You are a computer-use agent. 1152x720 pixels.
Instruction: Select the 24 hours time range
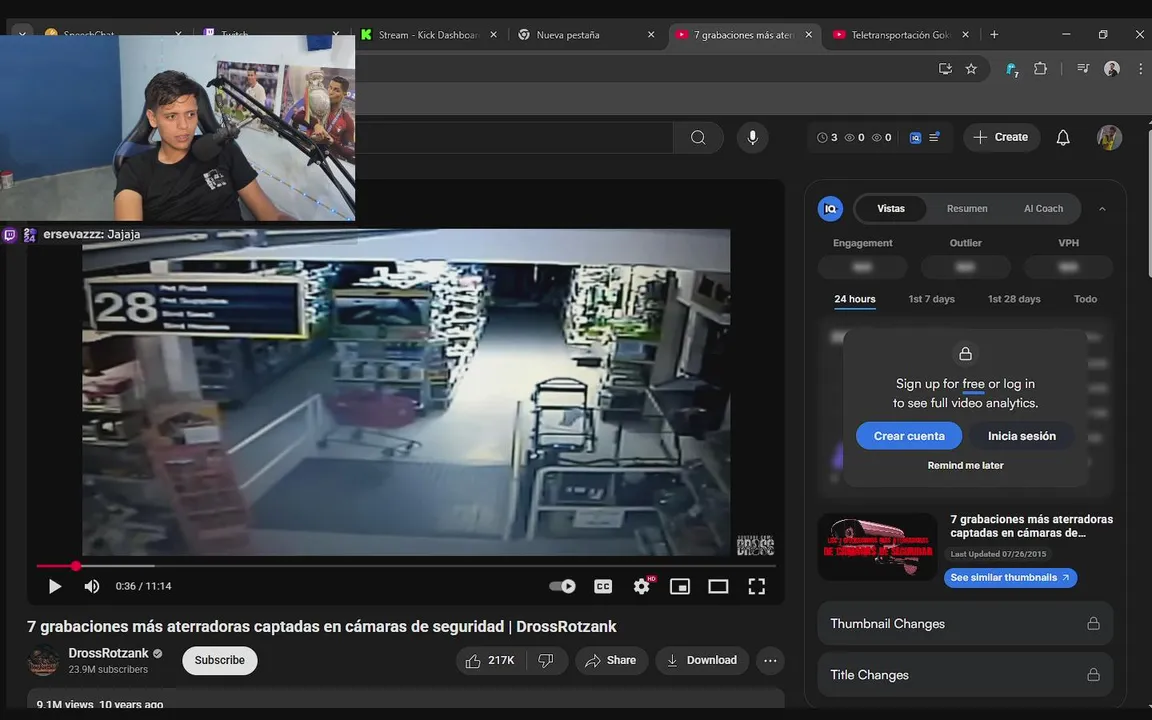[854, 299]
